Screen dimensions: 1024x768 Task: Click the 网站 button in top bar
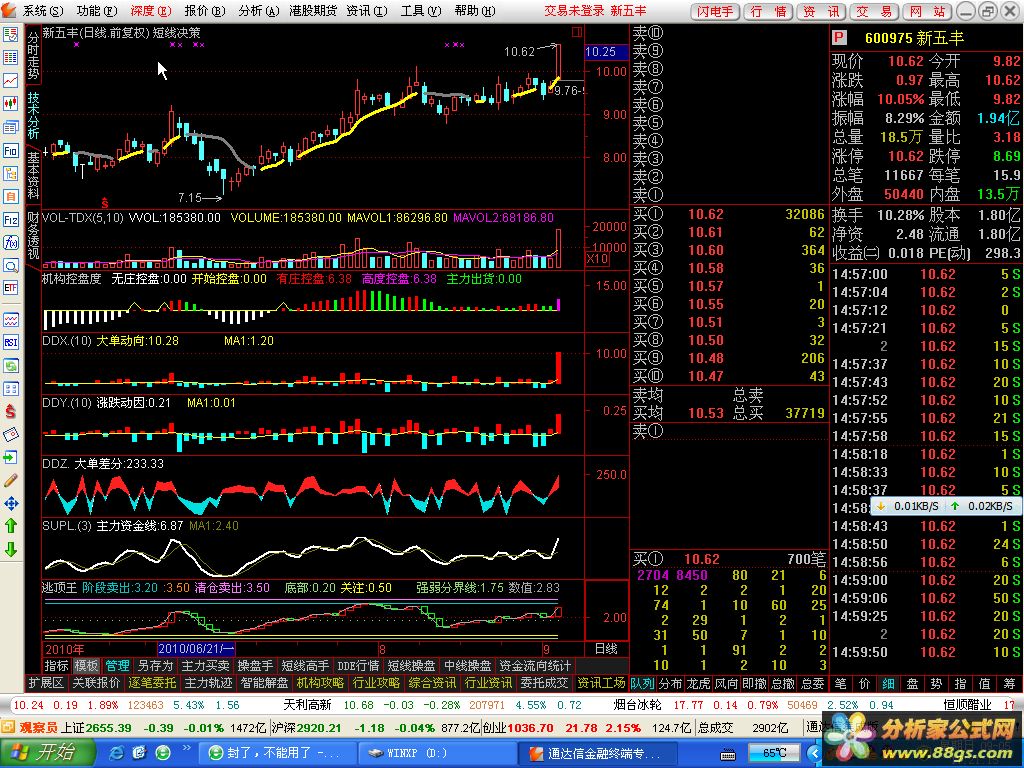[x=927, y=11]
